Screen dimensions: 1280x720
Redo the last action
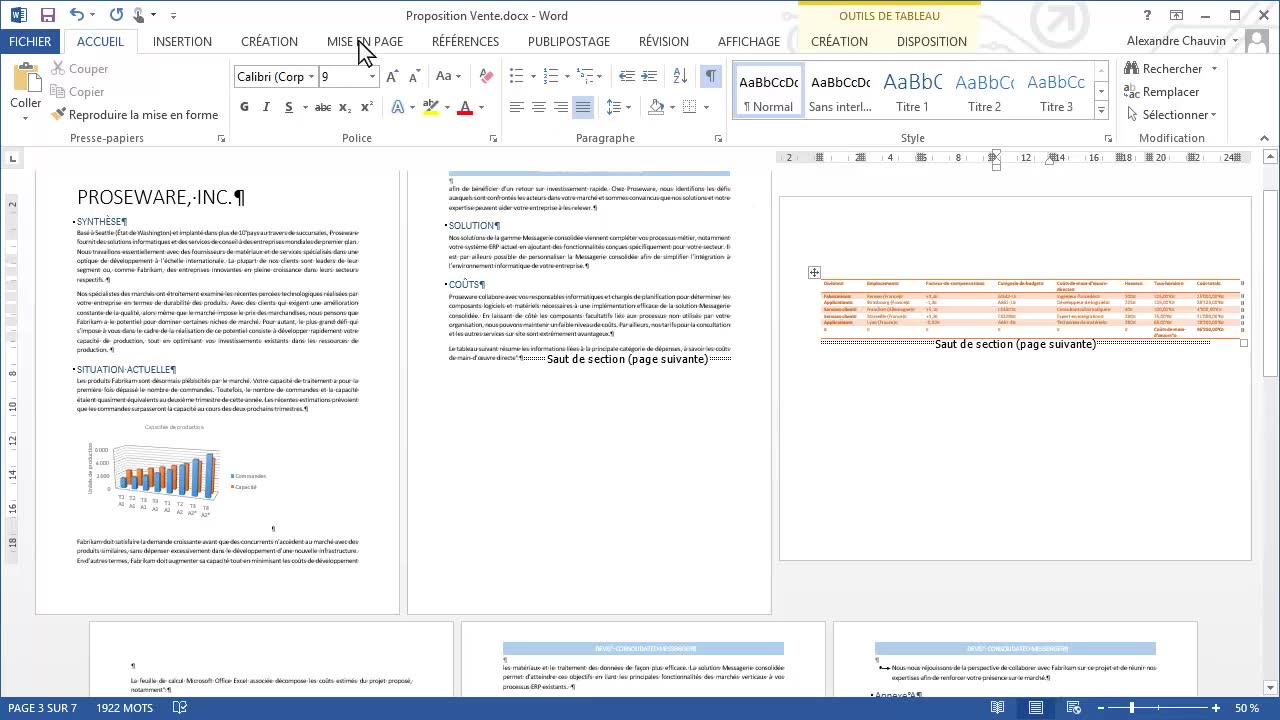(x=116, y=15)
